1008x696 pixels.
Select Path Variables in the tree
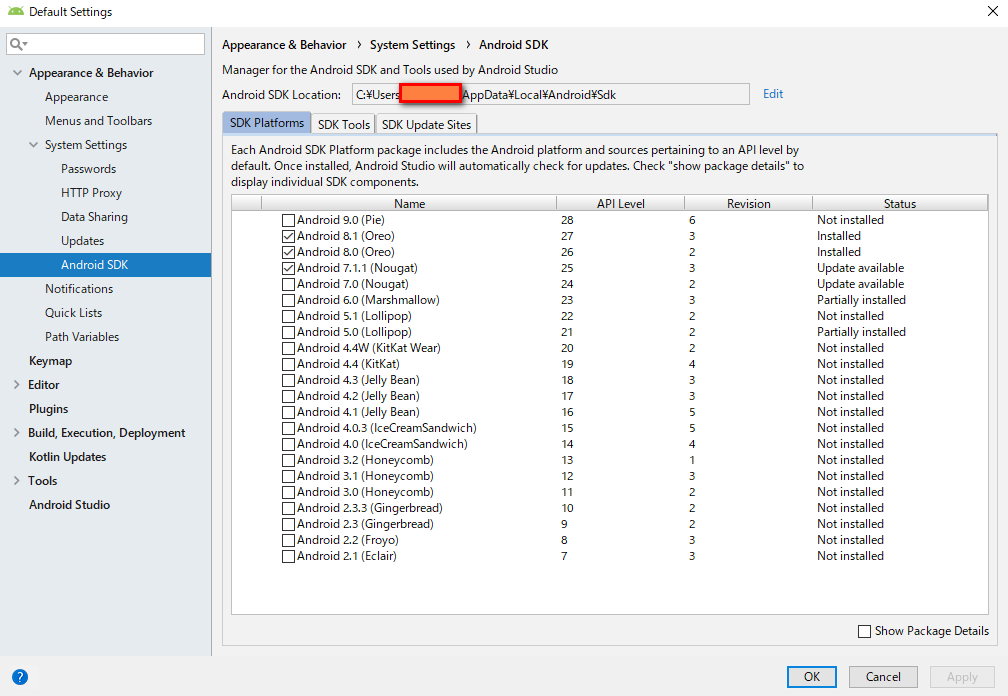pyautogui.click(x=82, y=337)
